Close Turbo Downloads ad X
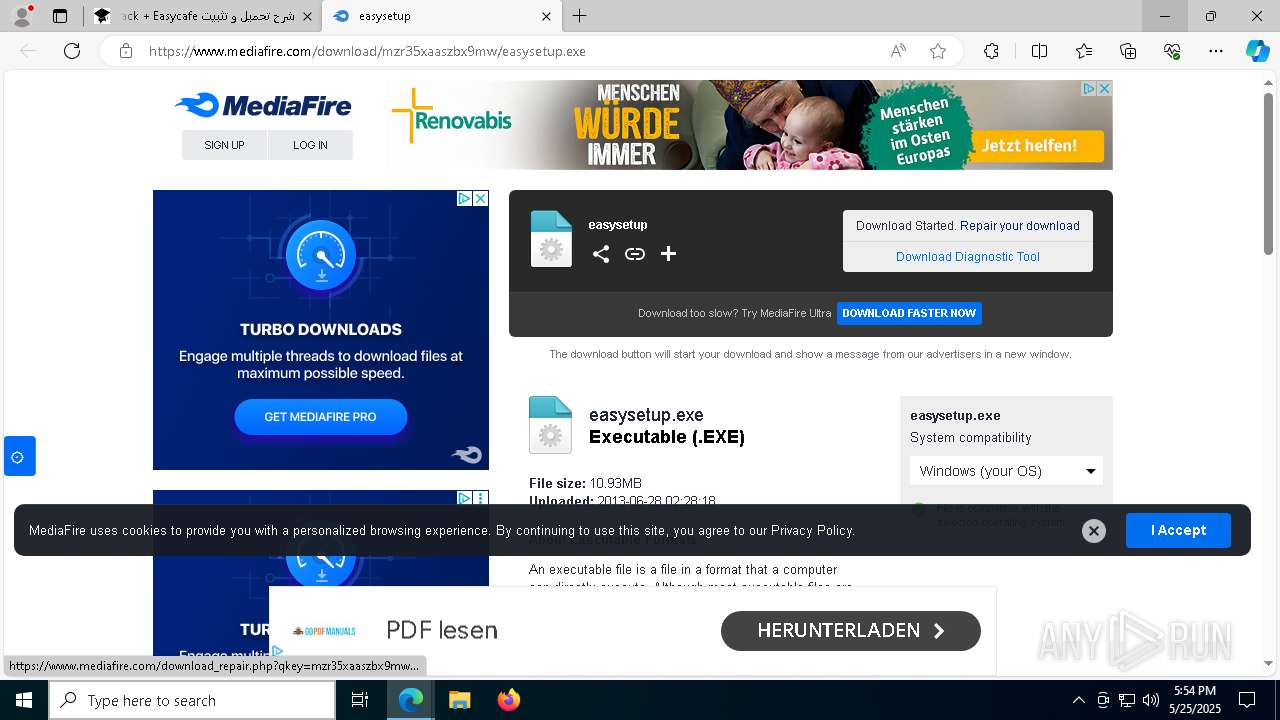The height and width of the screenshot is (720, 1280). pos(480,199)
